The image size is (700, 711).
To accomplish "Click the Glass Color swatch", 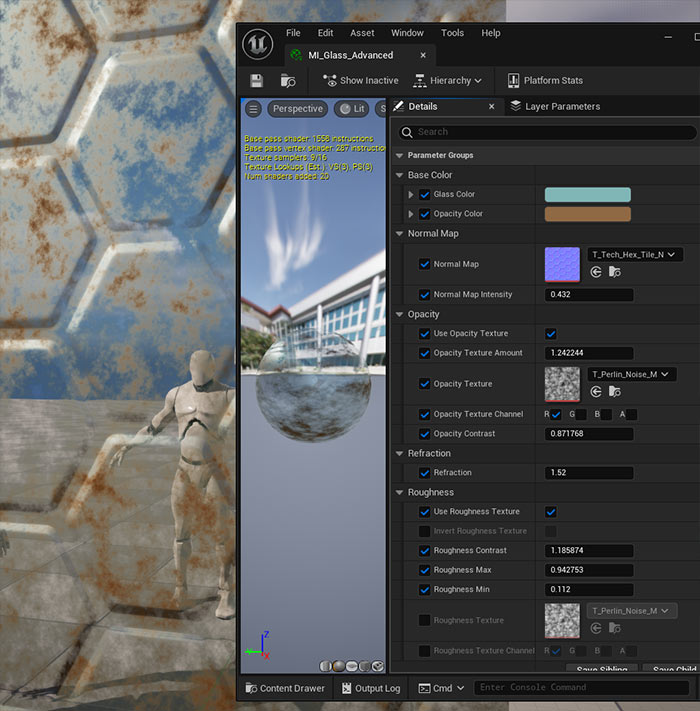I will (587, 195).
